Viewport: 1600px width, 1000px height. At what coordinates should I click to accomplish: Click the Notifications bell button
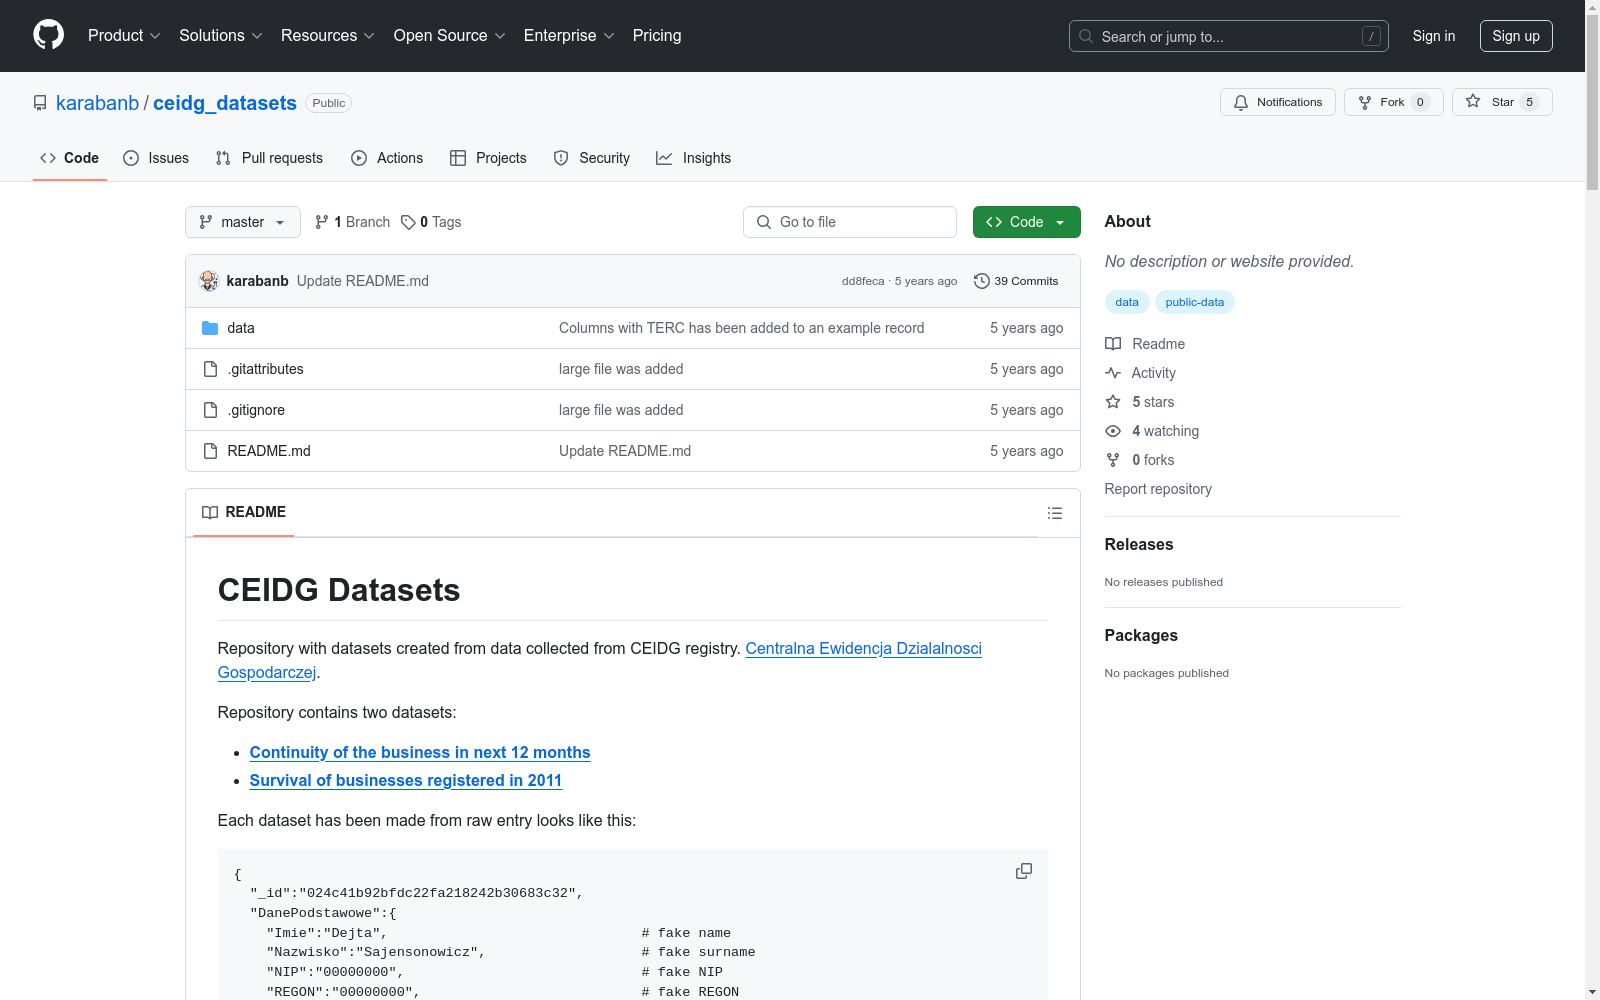1277,102
